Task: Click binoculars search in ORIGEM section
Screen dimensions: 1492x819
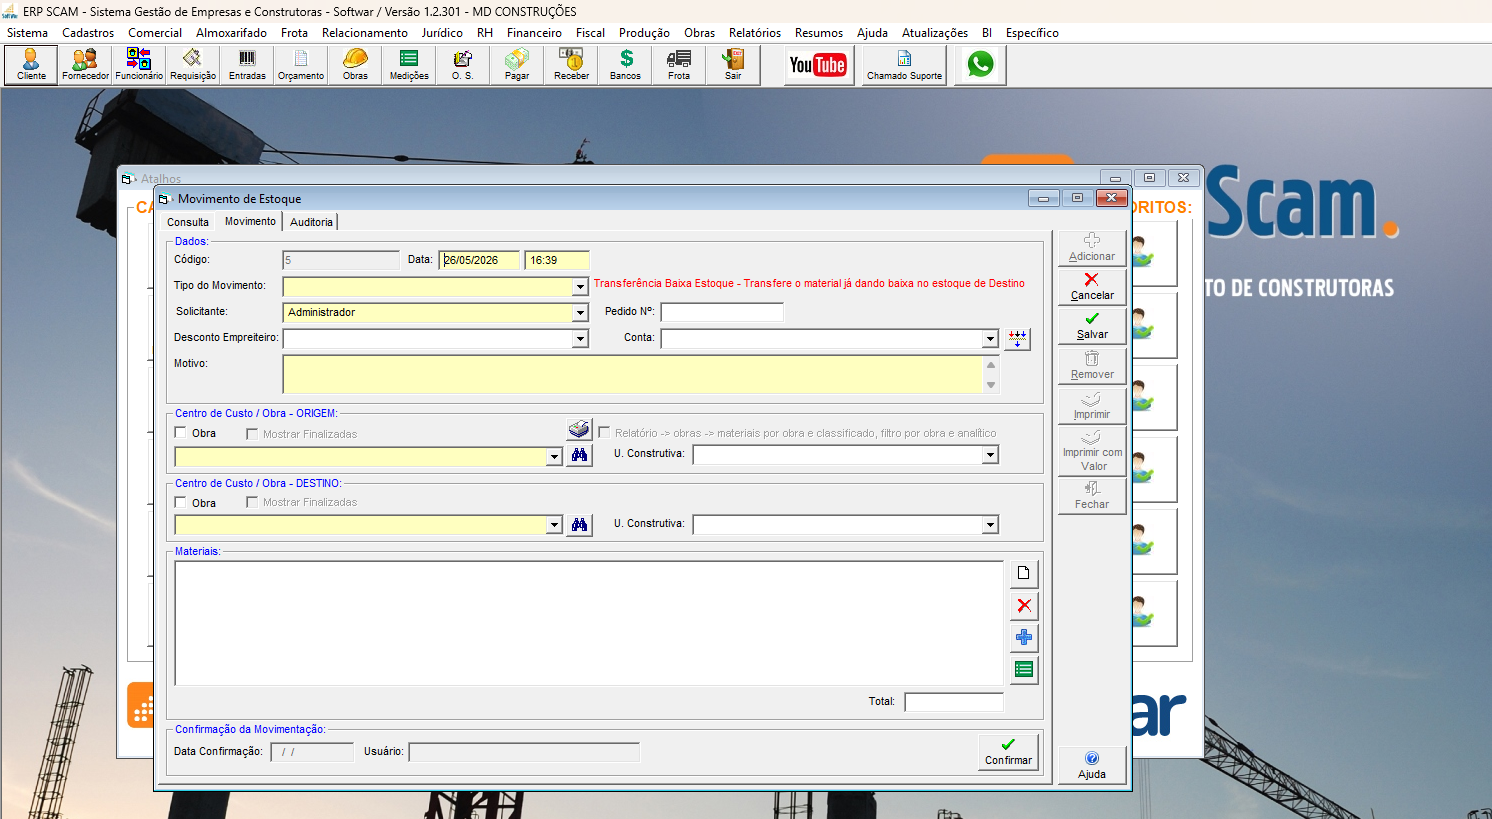Action: pyautogui.click(x=579, y=455)
